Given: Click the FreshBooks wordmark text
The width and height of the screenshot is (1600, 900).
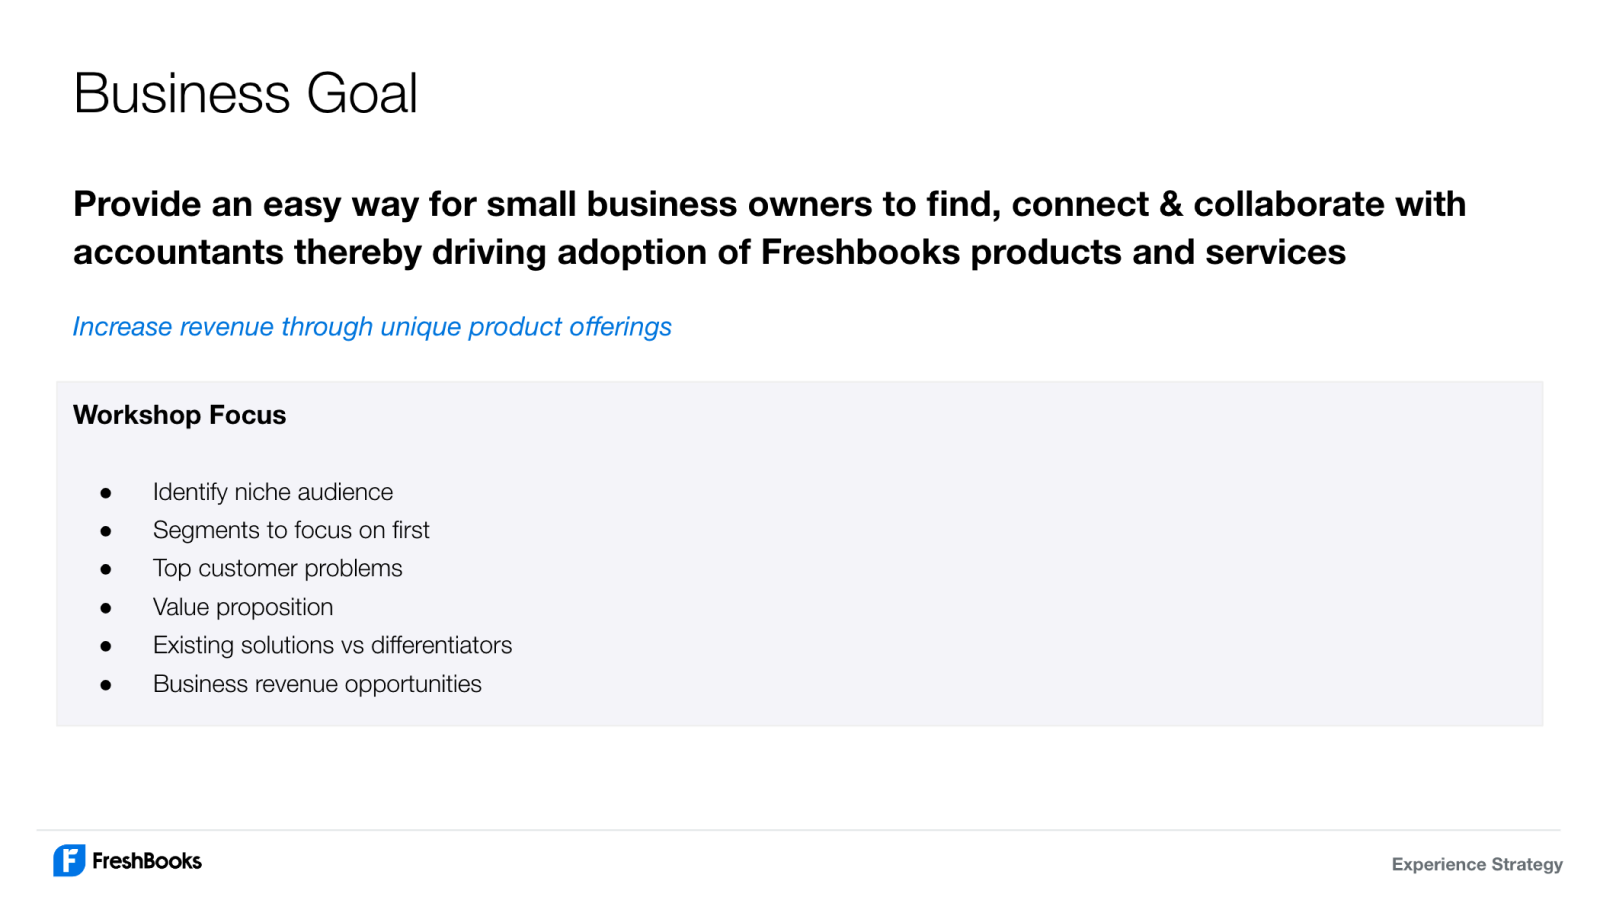Looking at the screenshot, I should coord(147,861).
